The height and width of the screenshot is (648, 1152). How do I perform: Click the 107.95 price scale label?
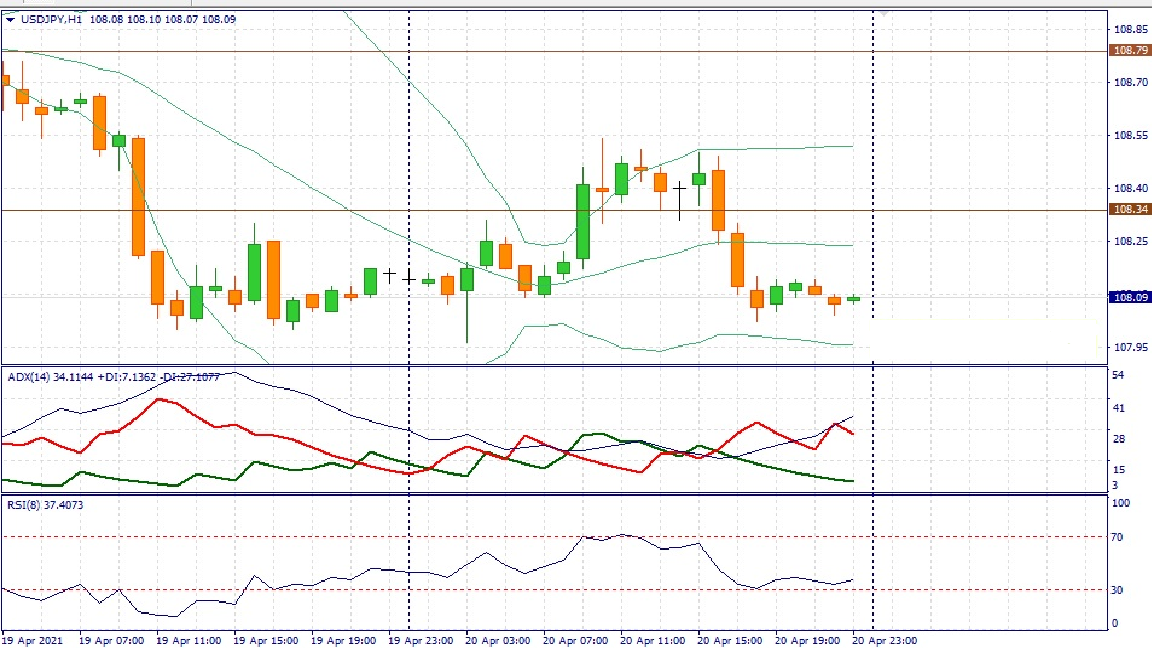(1130, 348)
